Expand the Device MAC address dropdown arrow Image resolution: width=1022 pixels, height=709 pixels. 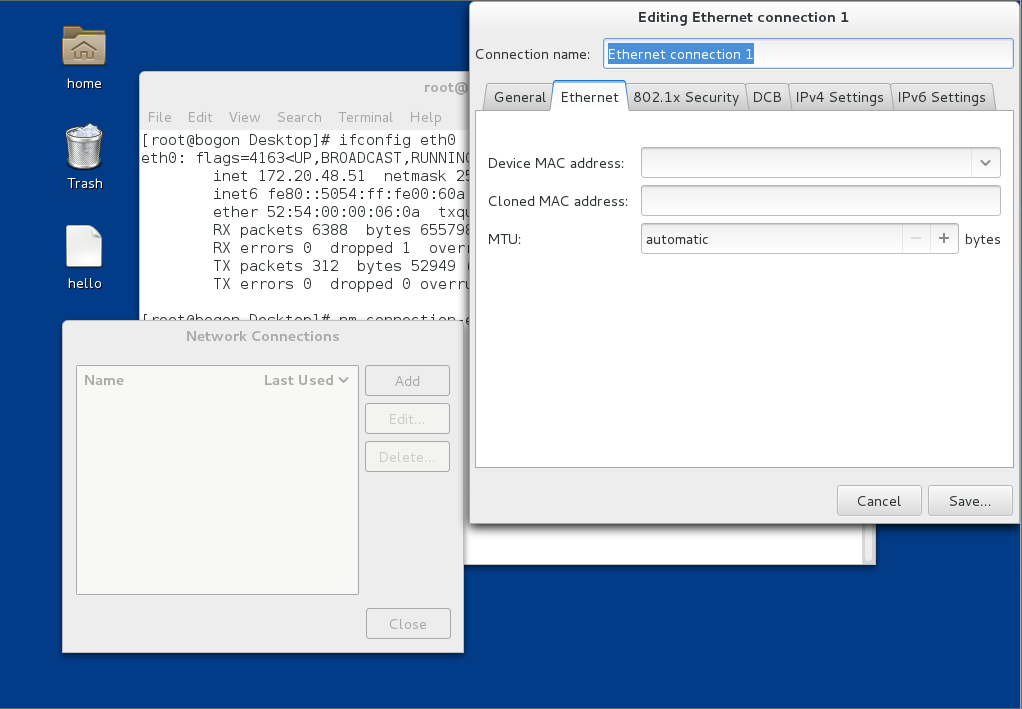(x=986, y=163)
